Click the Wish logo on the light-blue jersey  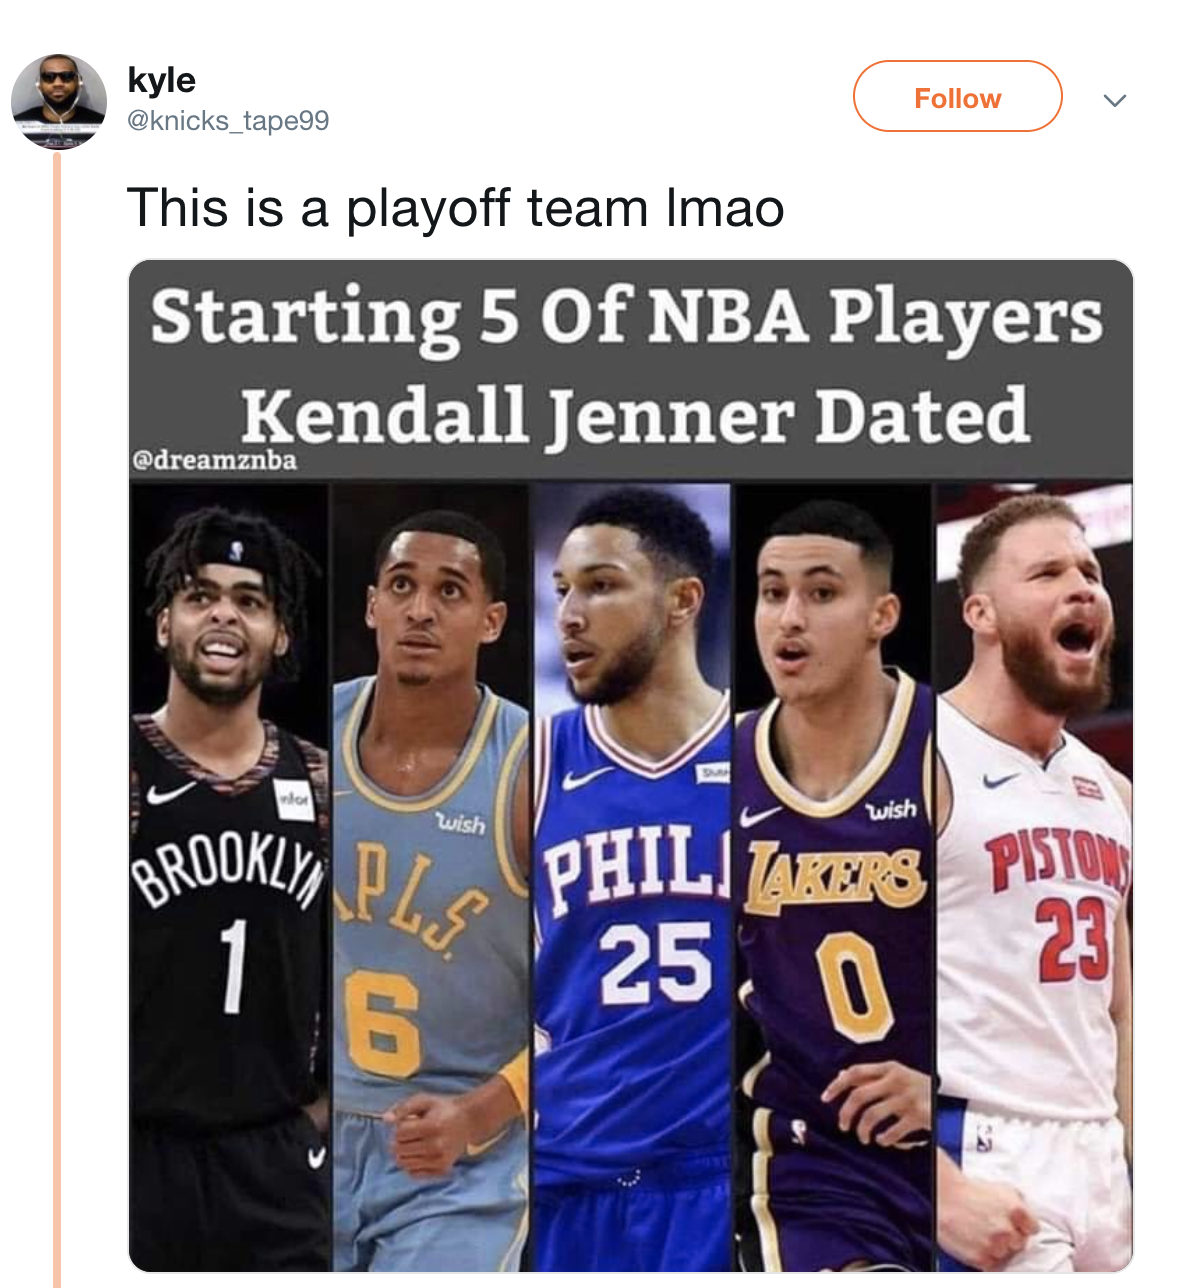[460, 824]
